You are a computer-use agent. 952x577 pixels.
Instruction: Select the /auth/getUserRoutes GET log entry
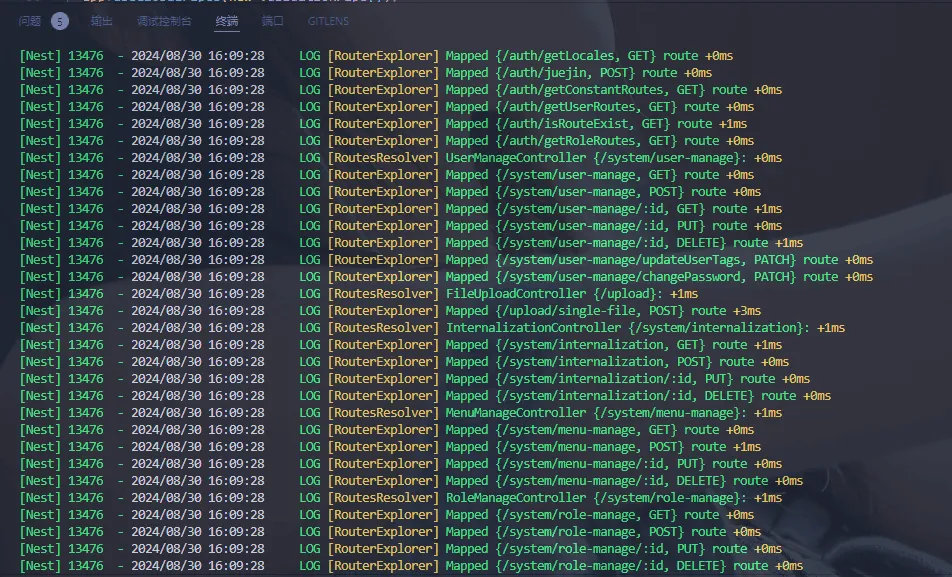tap(387, 107)
